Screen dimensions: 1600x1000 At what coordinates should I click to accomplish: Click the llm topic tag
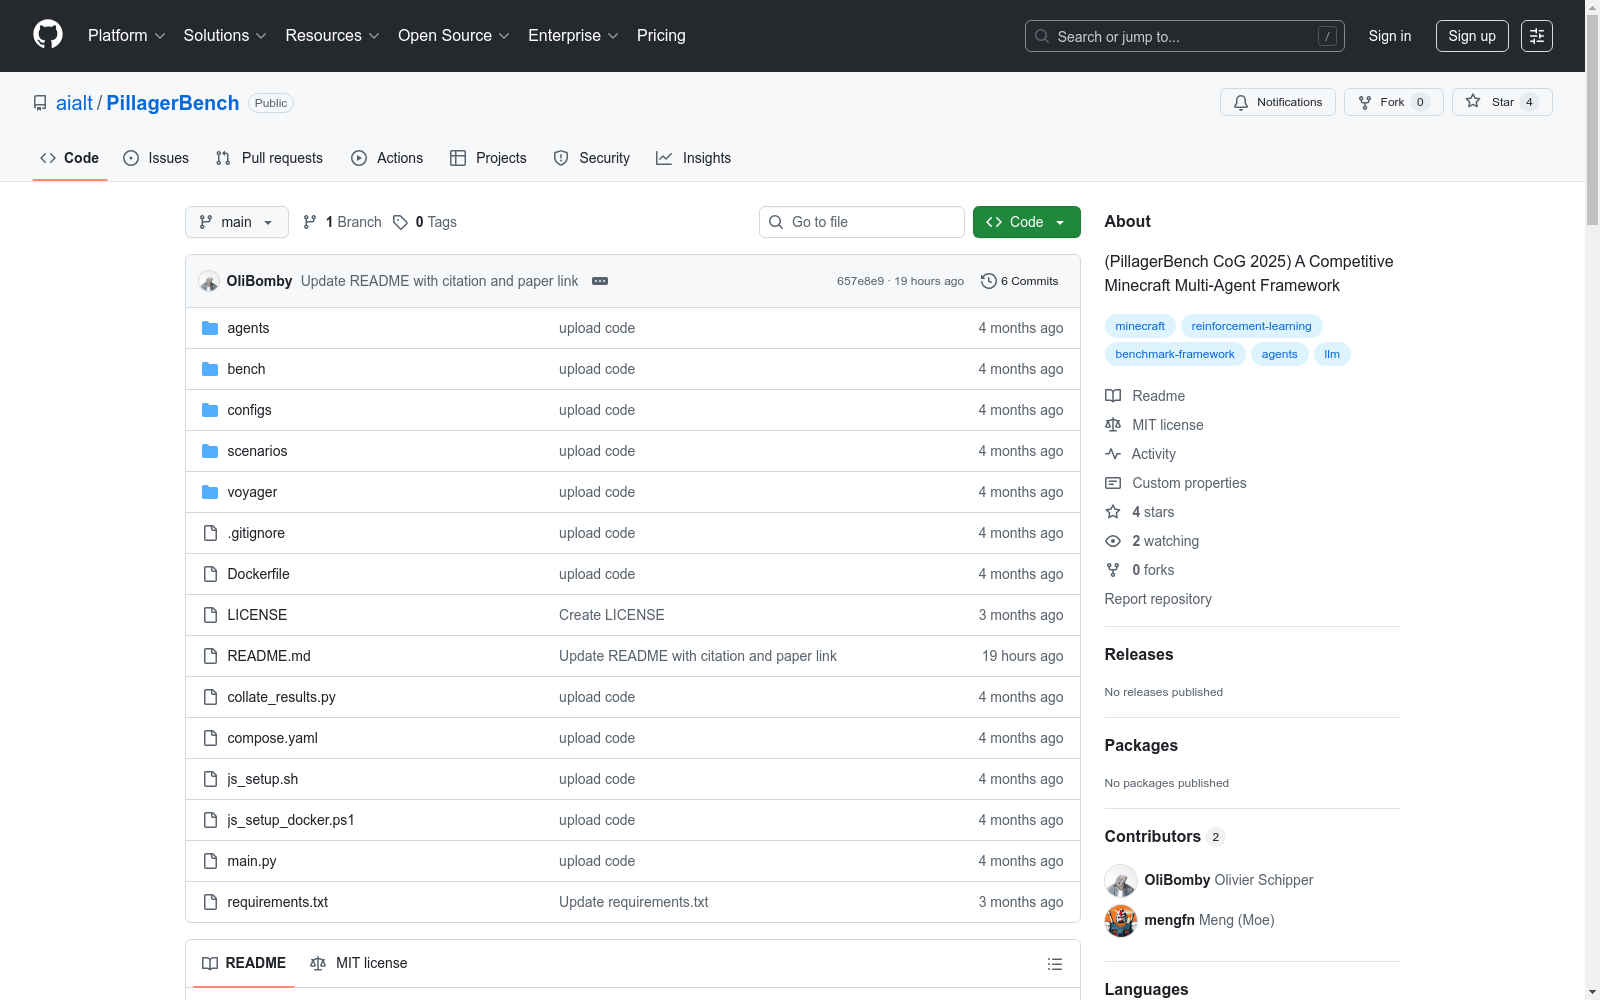pyautogui.click(x=1332, y=354)
